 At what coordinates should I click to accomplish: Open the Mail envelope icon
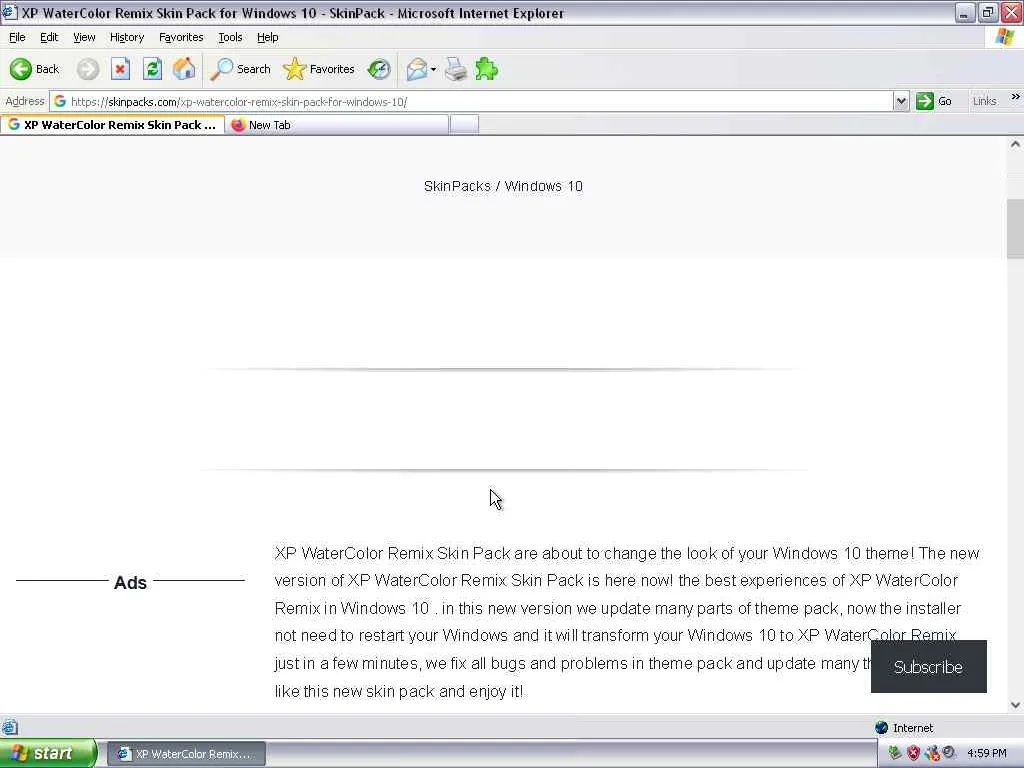tap(417, 69)
